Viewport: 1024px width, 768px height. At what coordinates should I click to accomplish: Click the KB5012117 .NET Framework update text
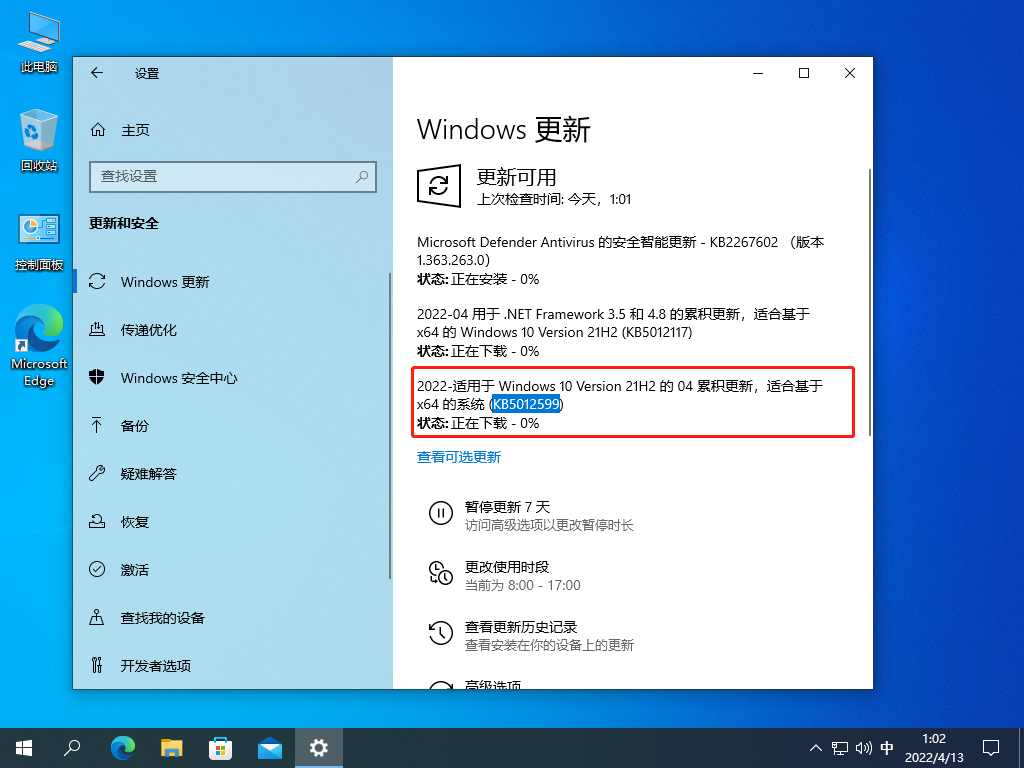614,323
